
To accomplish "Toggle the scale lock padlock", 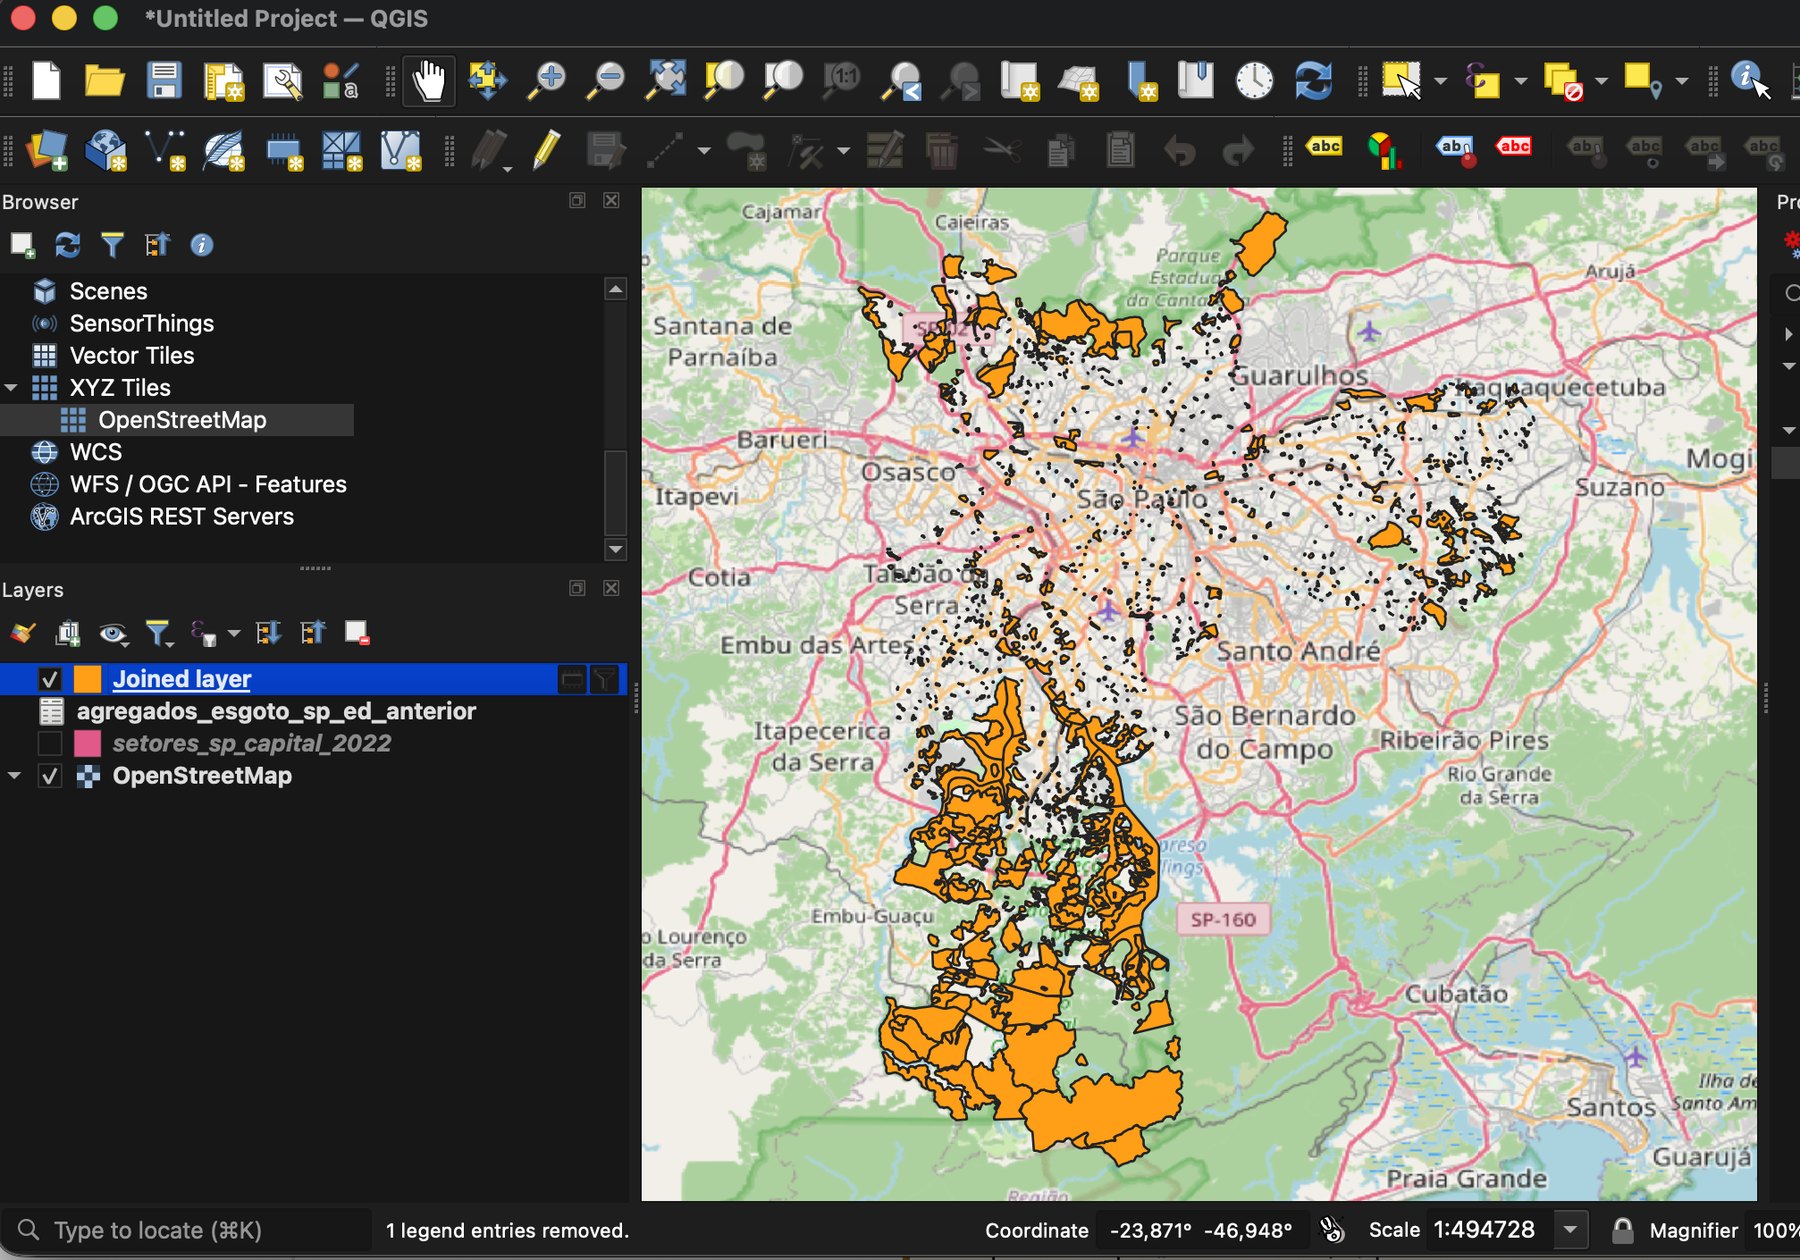I will pyautogui.click(x=1622, y=1230).
